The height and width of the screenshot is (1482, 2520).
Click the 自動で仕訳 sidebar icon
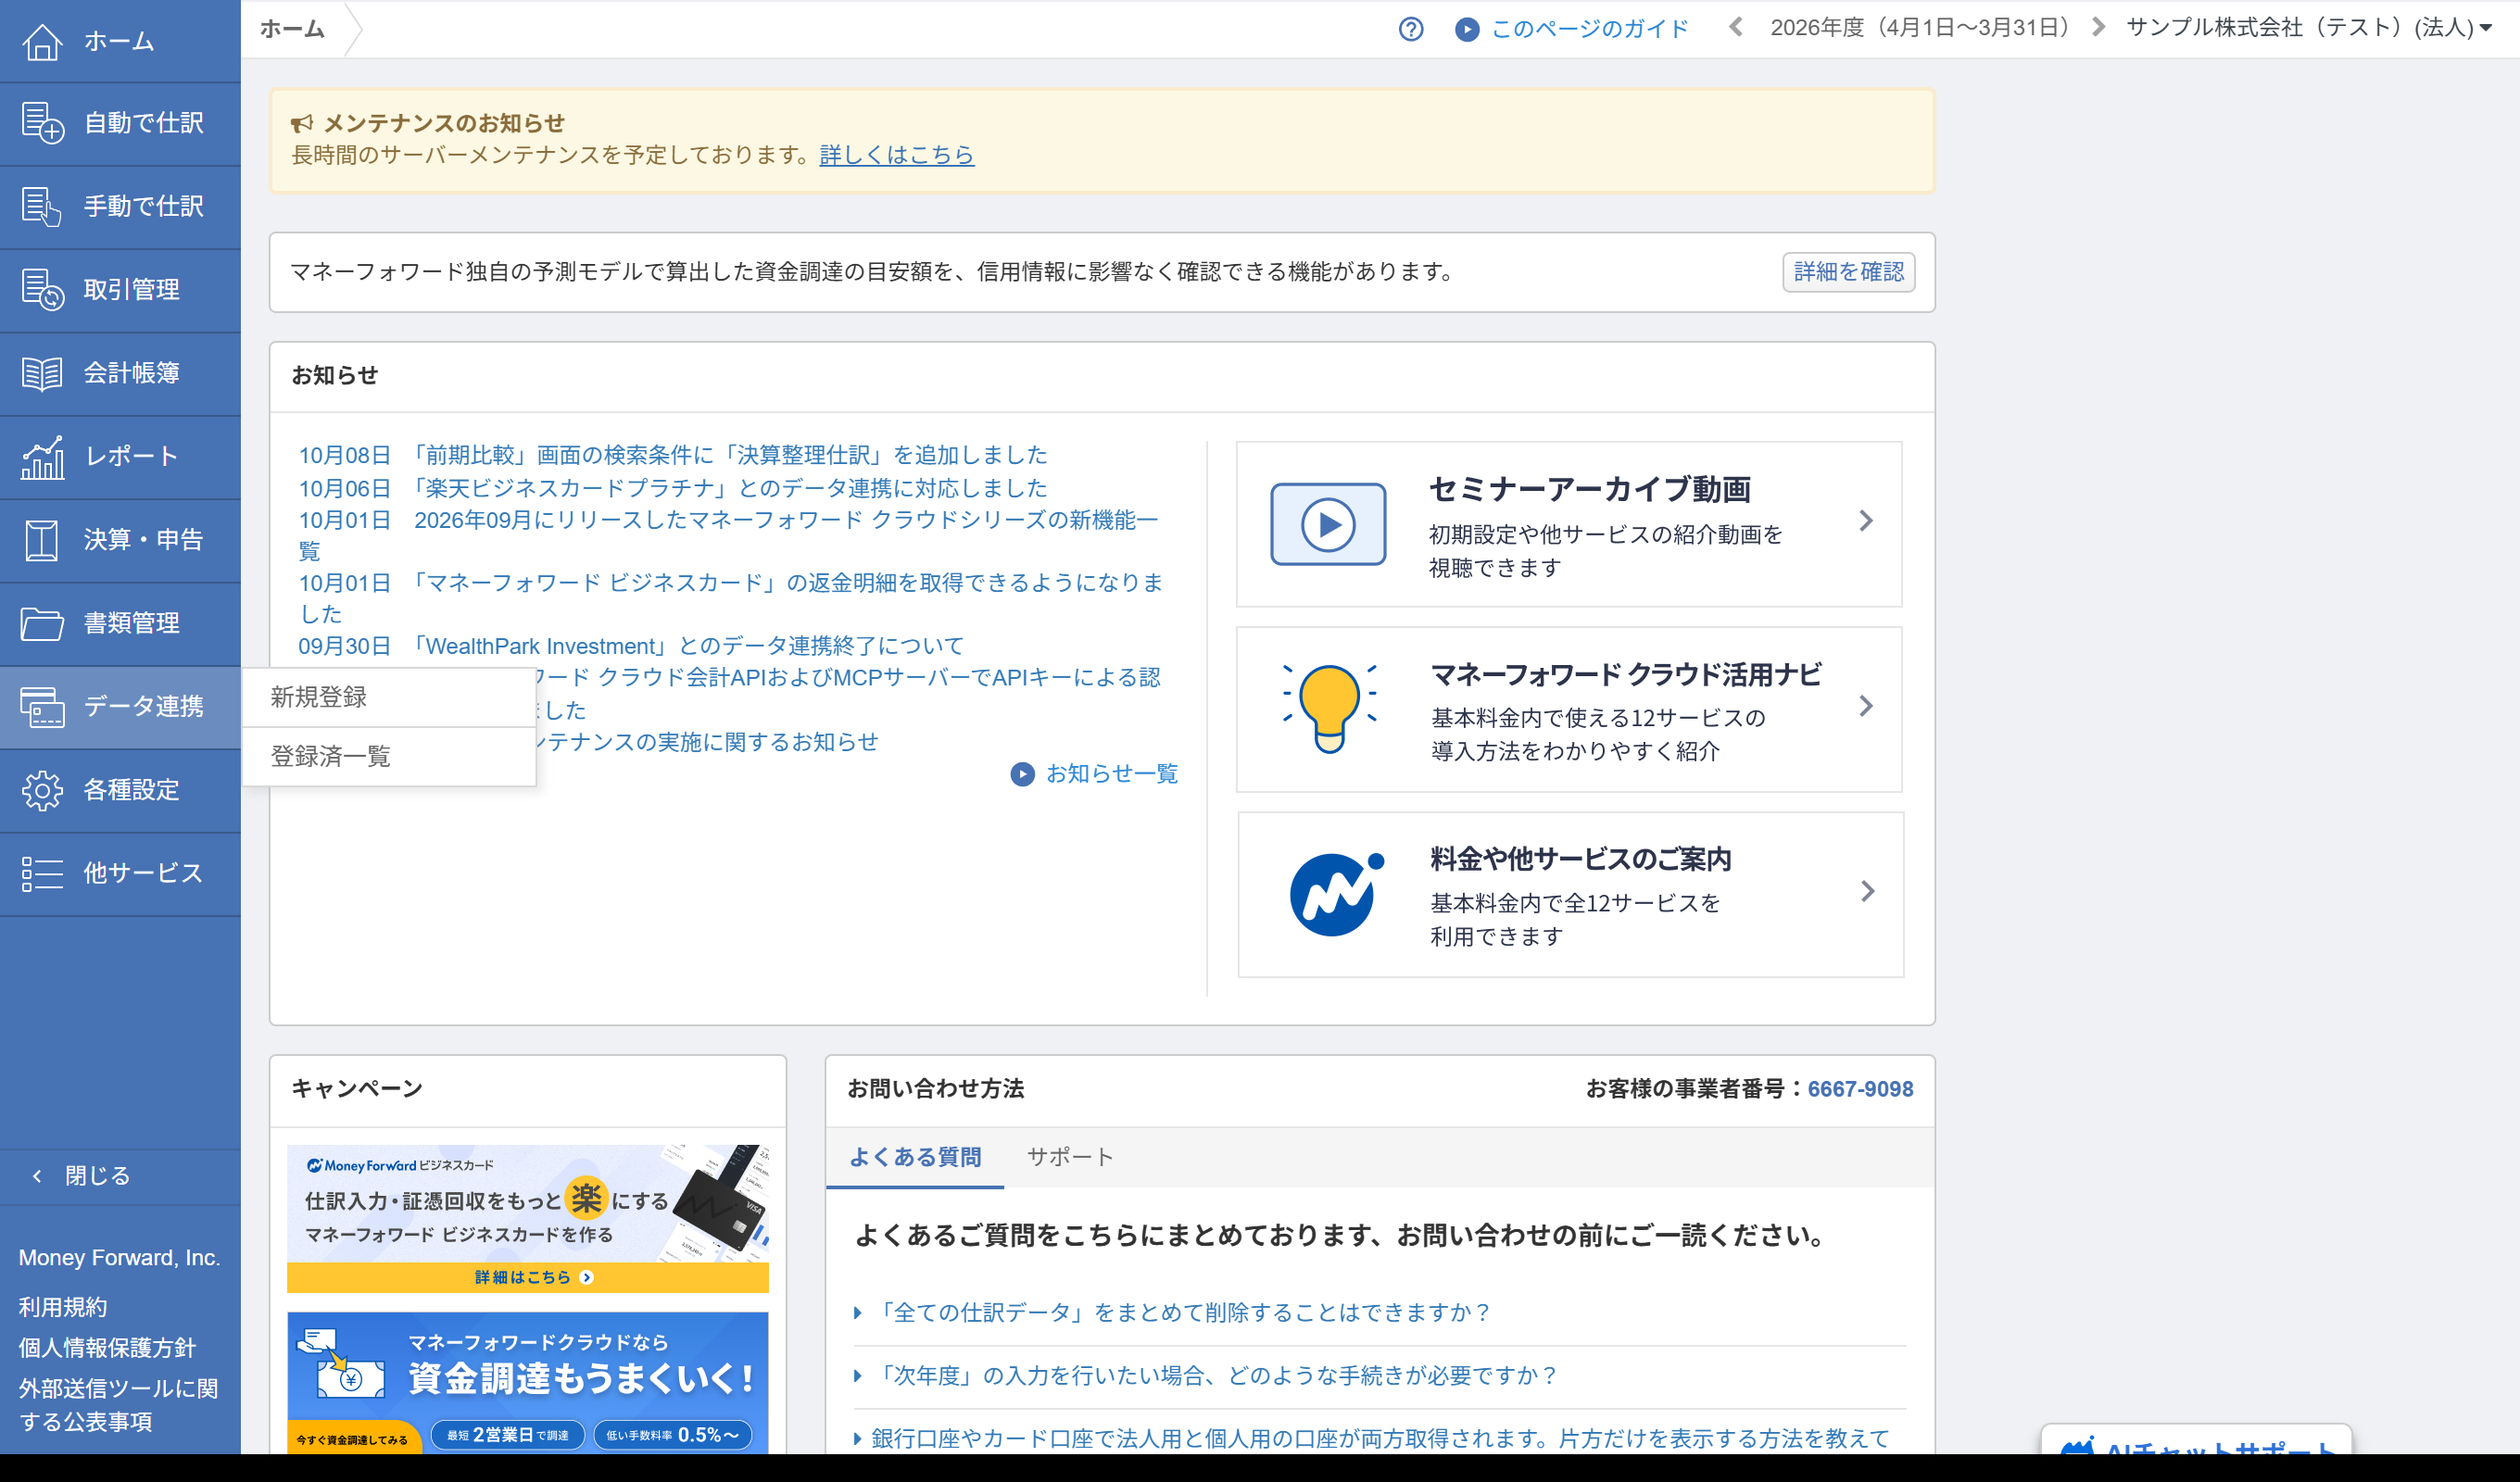click(x=42, y=123)
